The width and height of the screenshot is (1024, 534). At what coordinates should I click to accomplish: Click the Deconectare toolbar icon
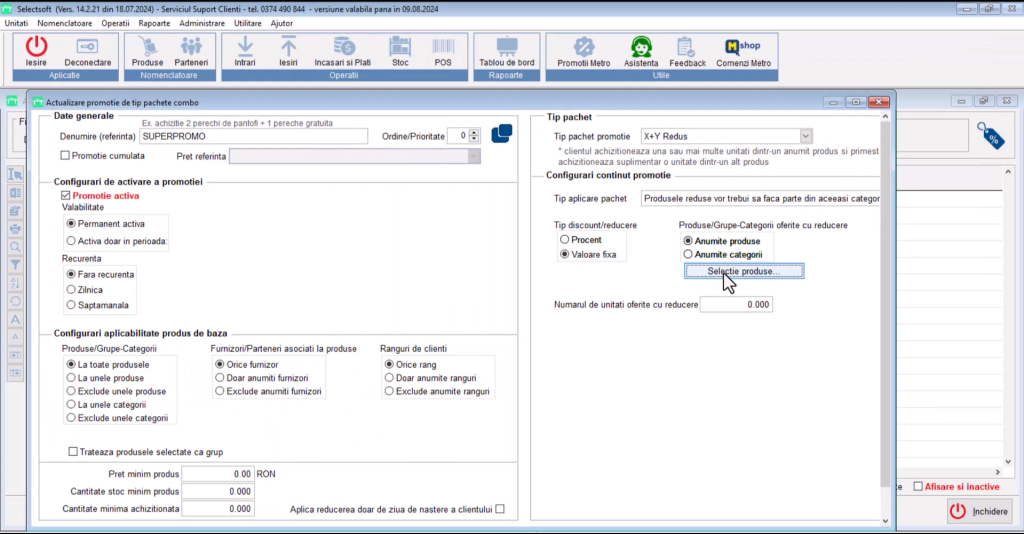coord(88,51)
